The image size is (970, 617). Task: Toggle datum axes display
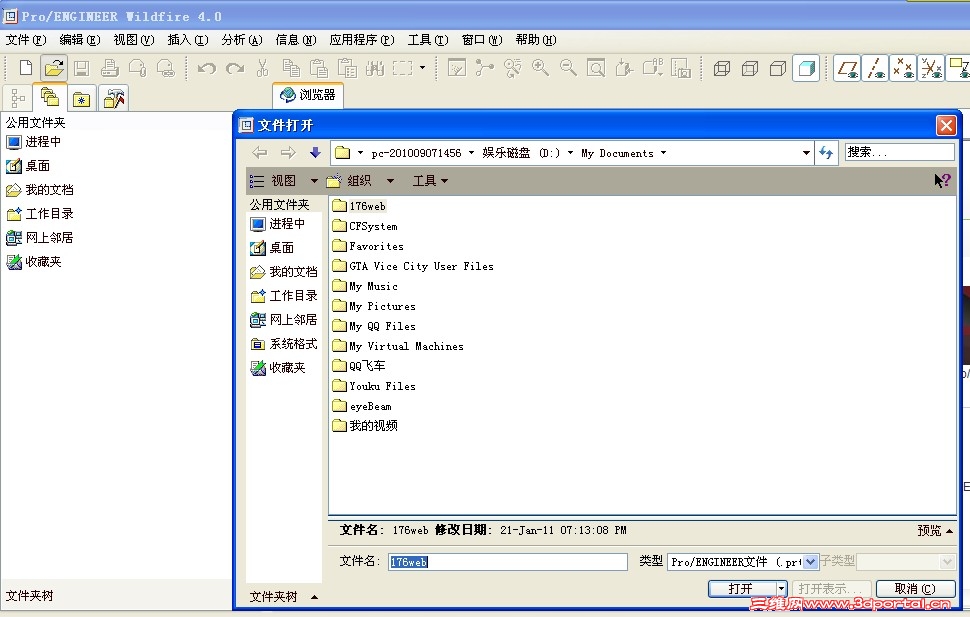click(875, 67)
